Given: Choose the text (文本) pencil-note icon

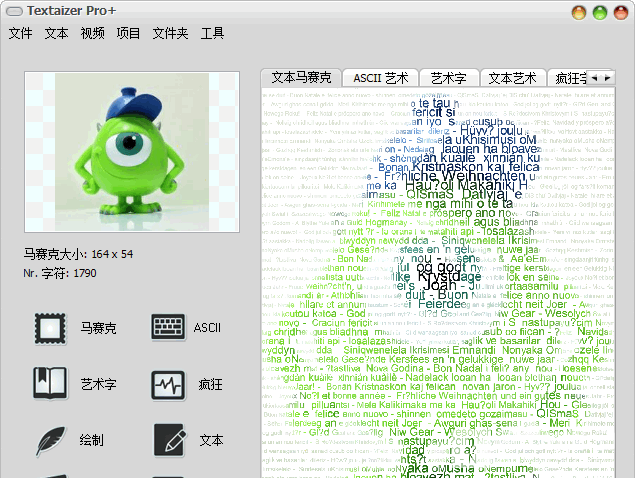Looking at the screenshot, I should (x=170, y=440).
